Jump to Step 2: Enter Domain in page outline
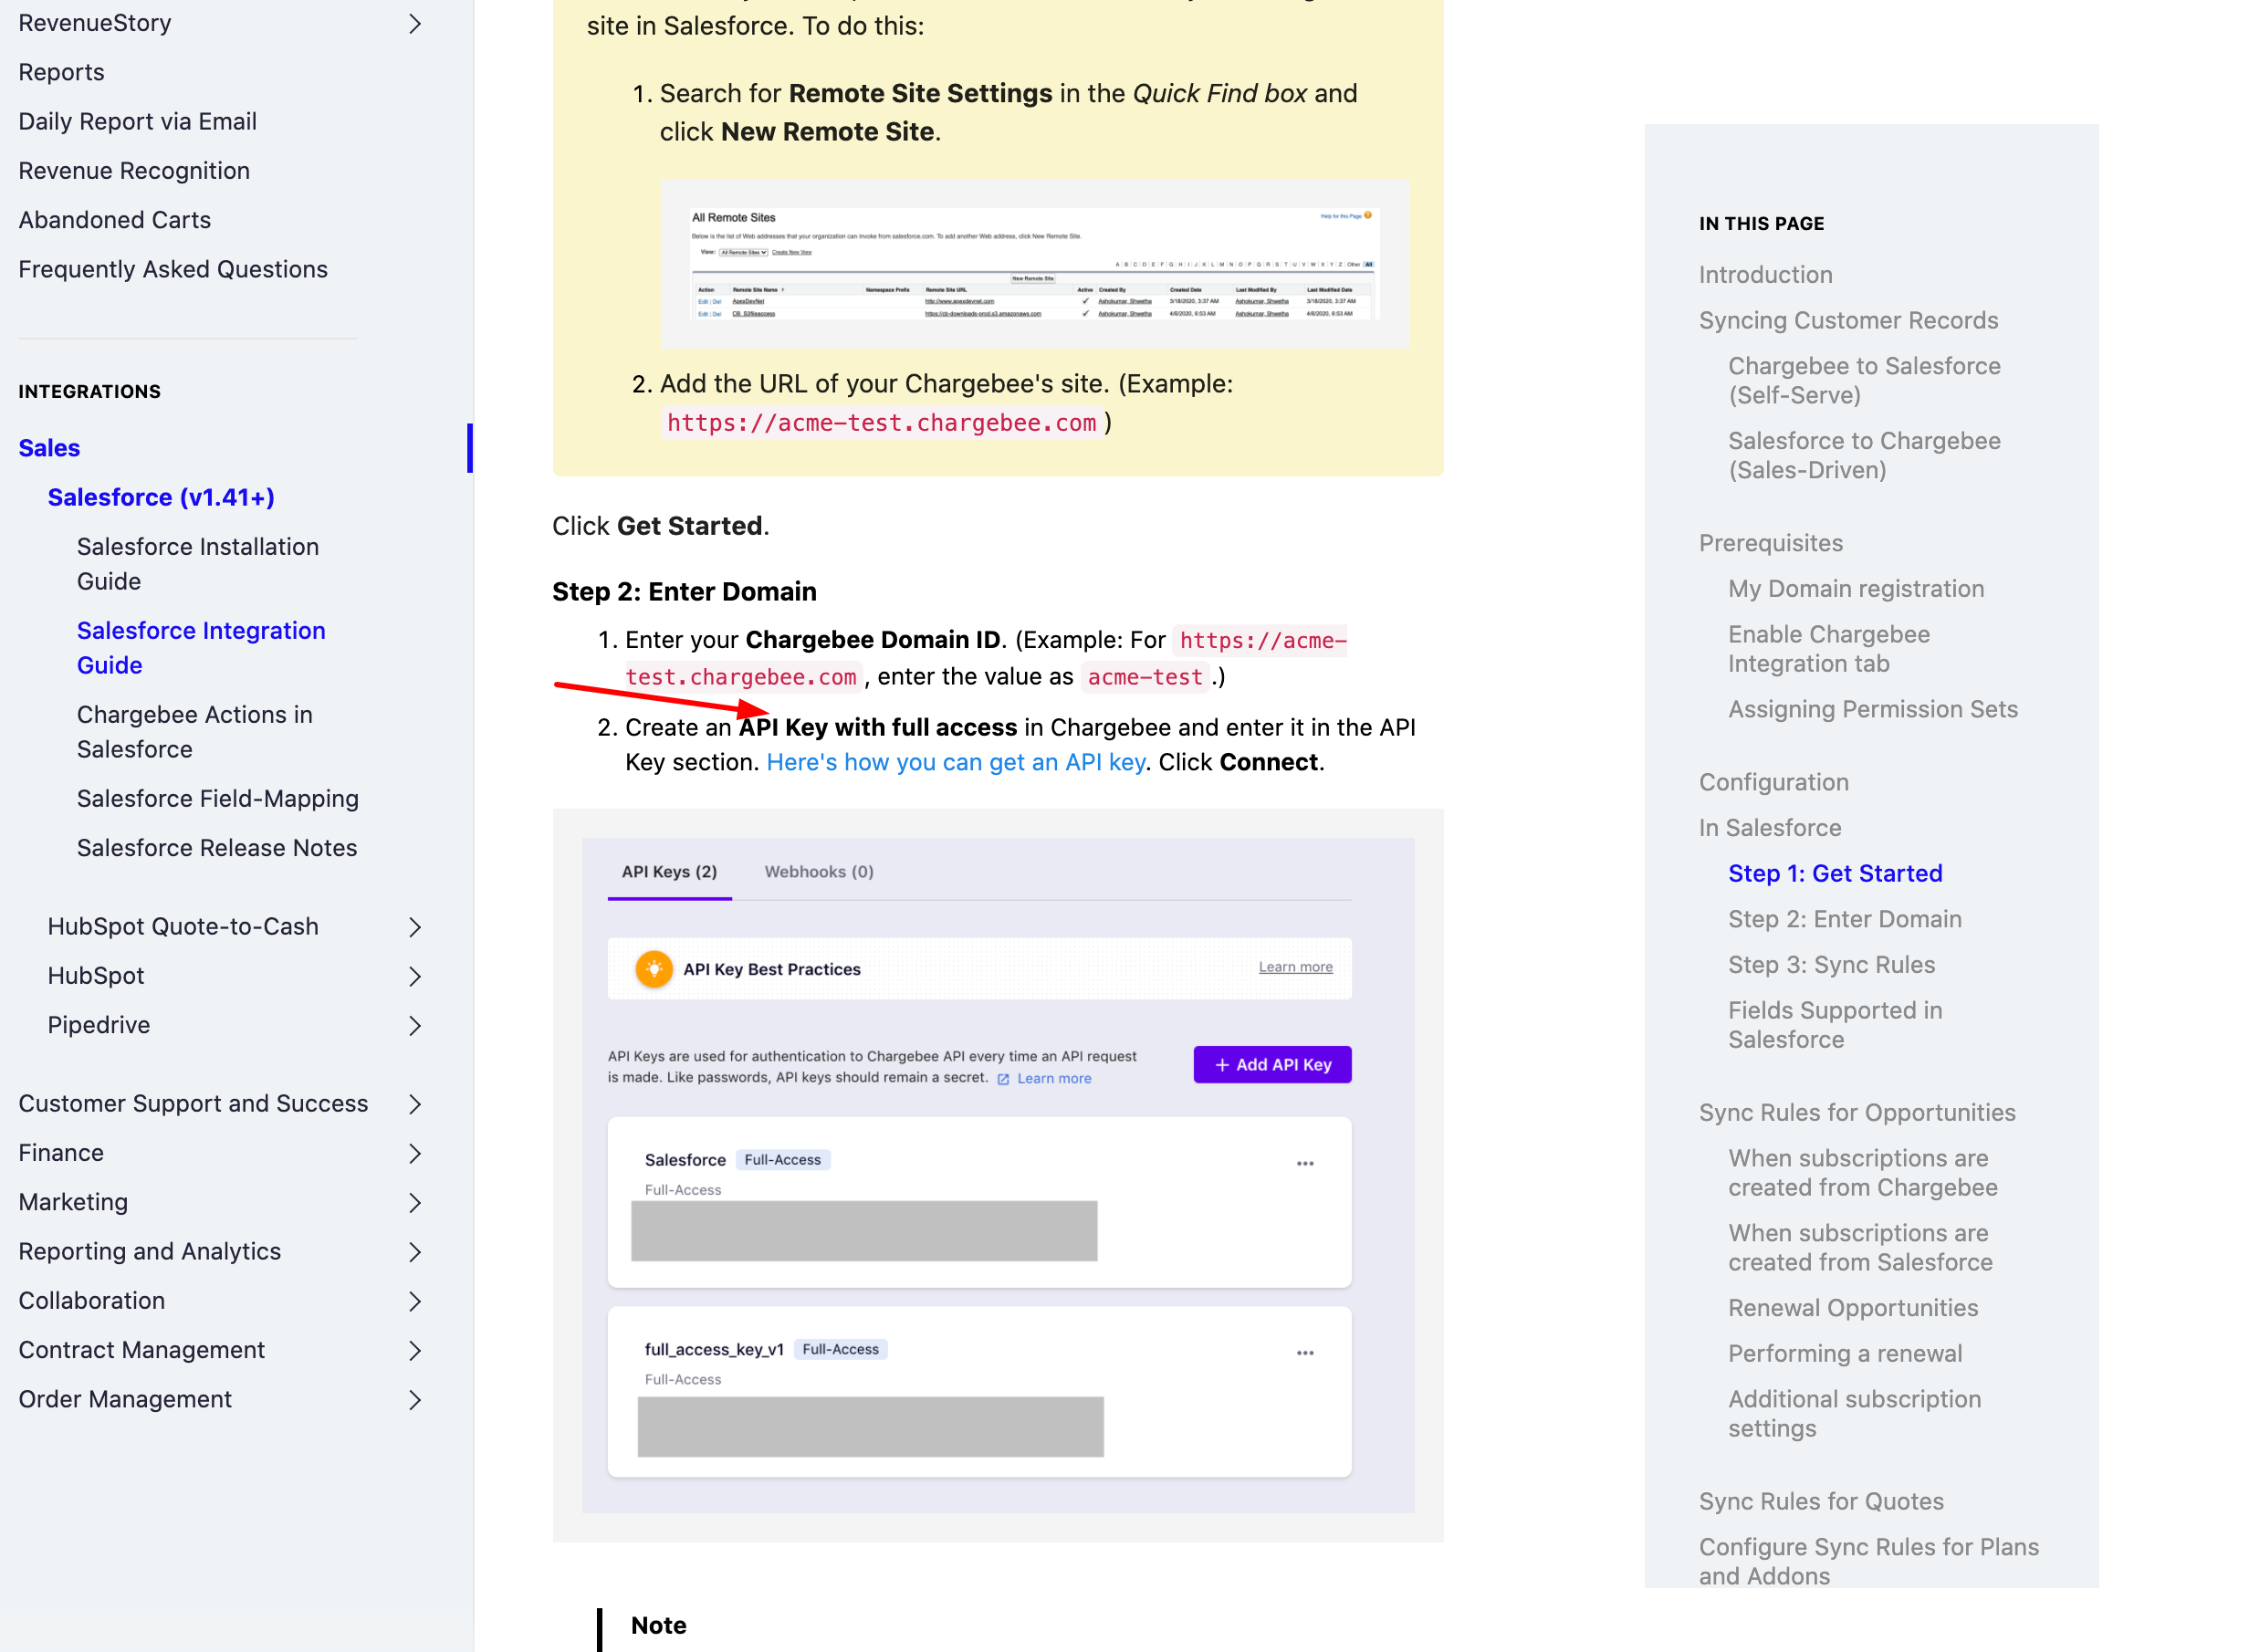2249x1652 pixels. 1844,919
